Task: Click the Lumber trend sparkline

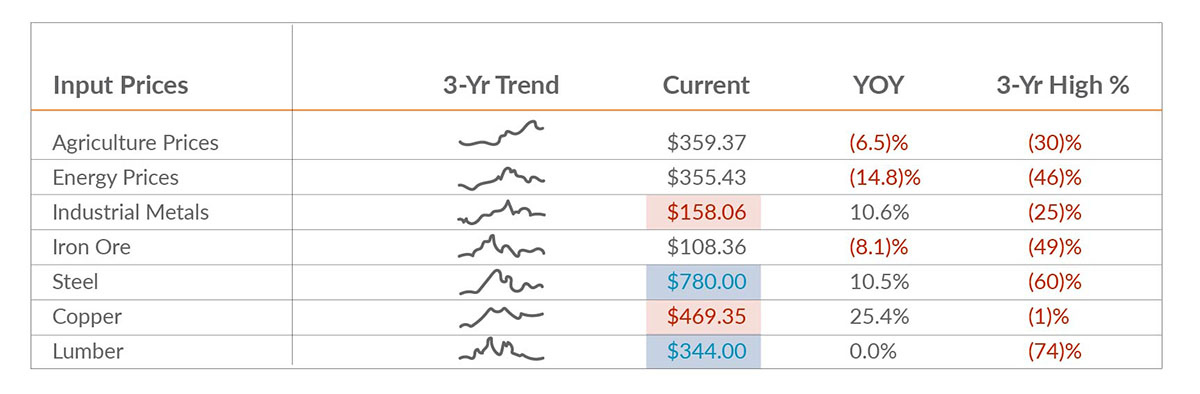Action: pyautogui.click(x=501, y=350)
